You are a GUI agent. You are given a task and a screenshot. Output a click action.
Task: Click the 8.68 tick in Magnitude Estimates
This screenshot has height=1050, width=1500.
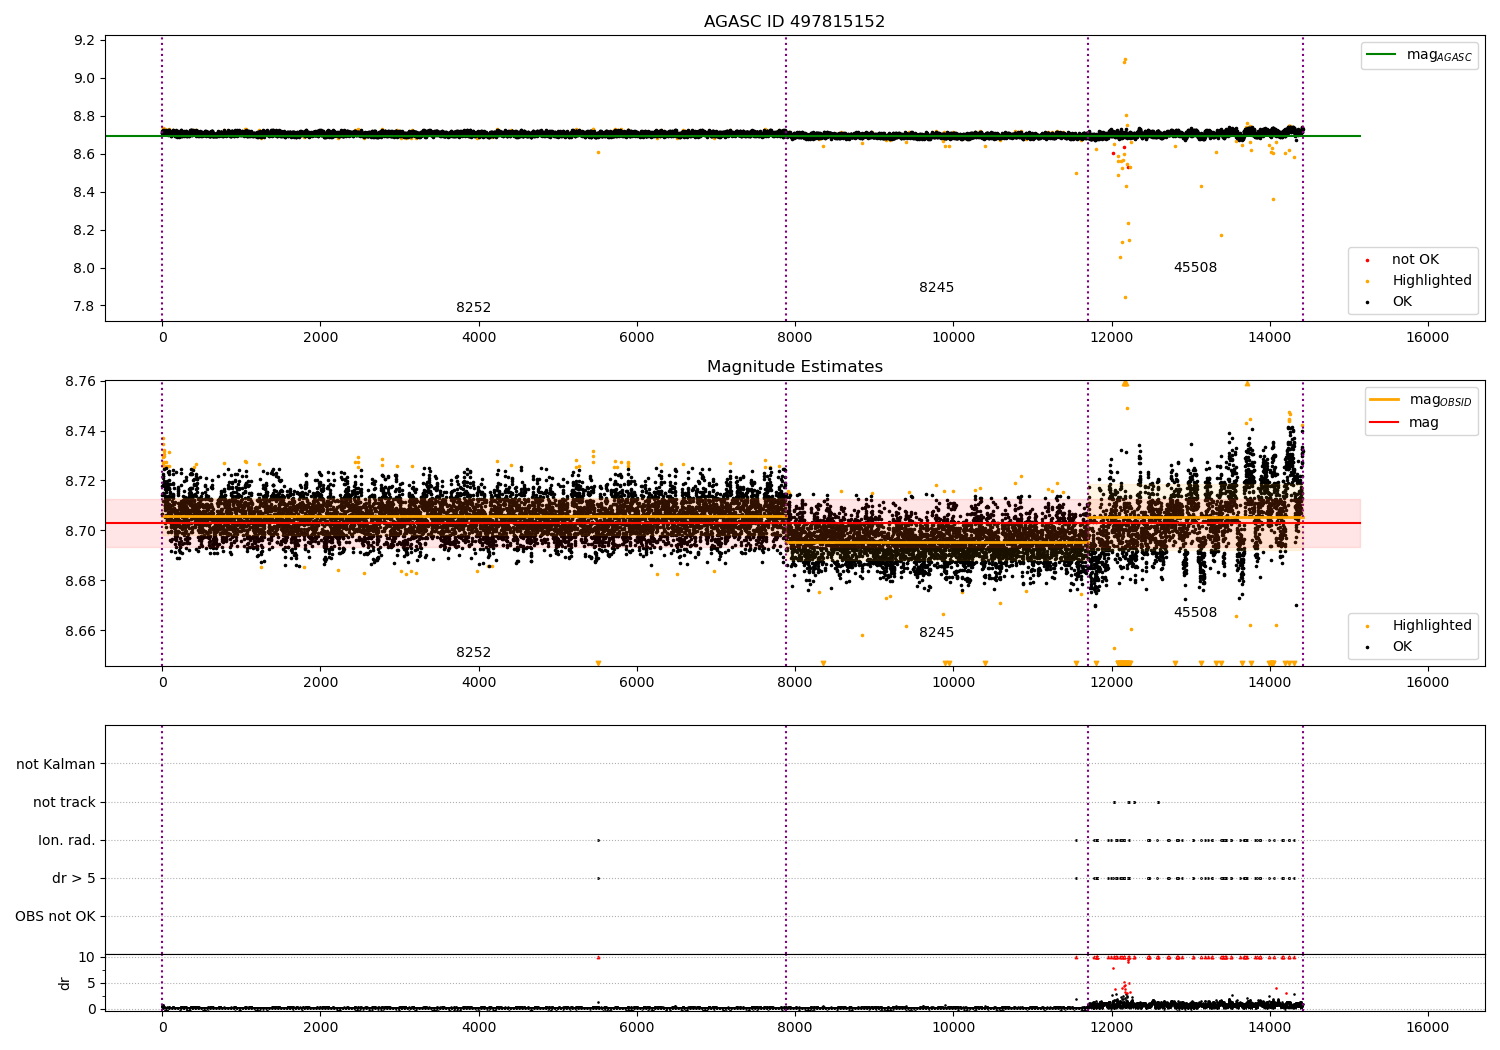[80, 581]
